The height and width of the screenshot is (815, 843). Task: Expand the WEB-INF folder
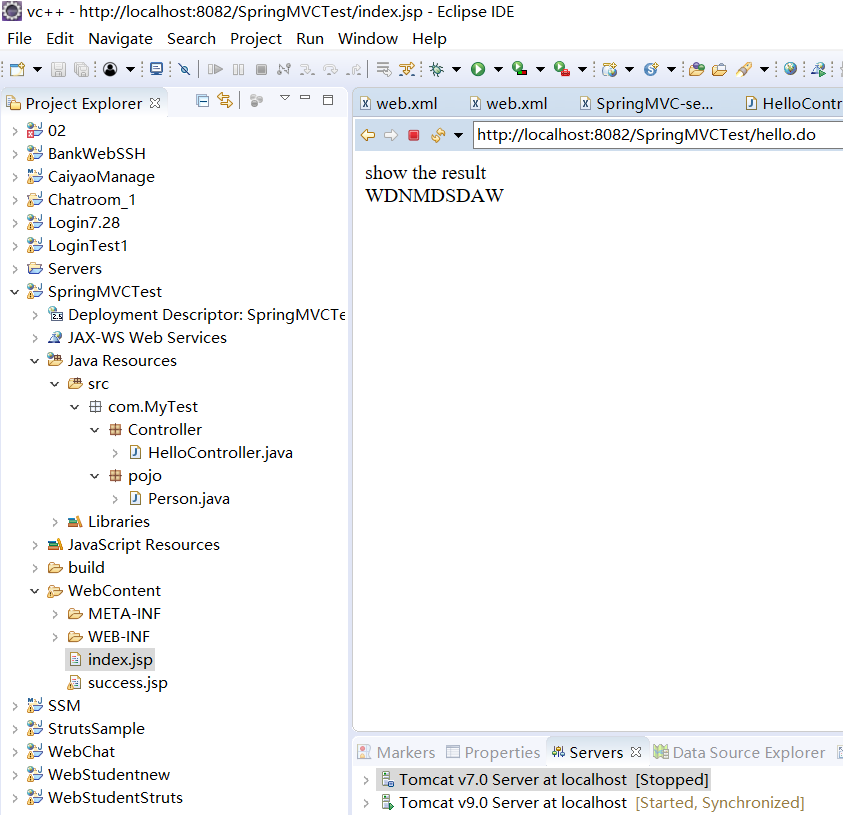point(55,637)
